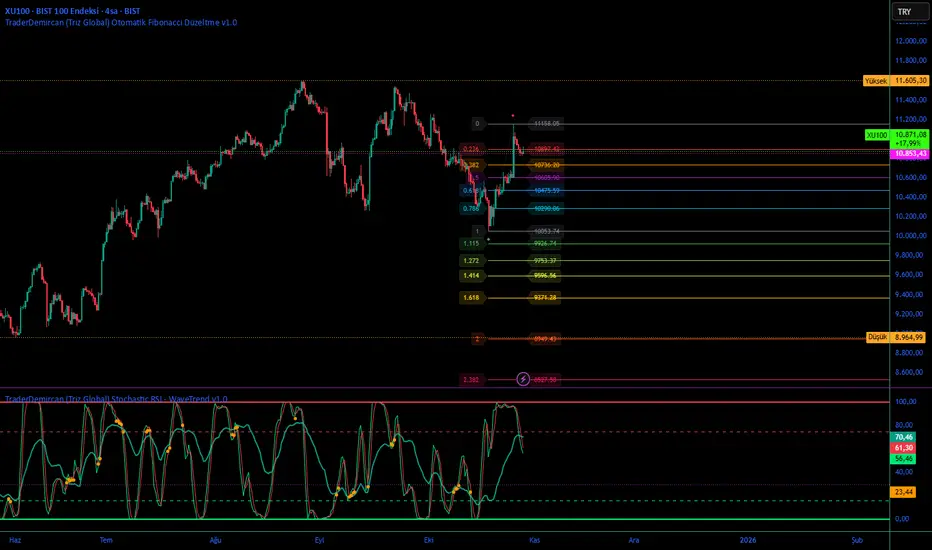Click the red 61,30 indicator value
Screen dimensions: 932x550
[x=903, y=448]
